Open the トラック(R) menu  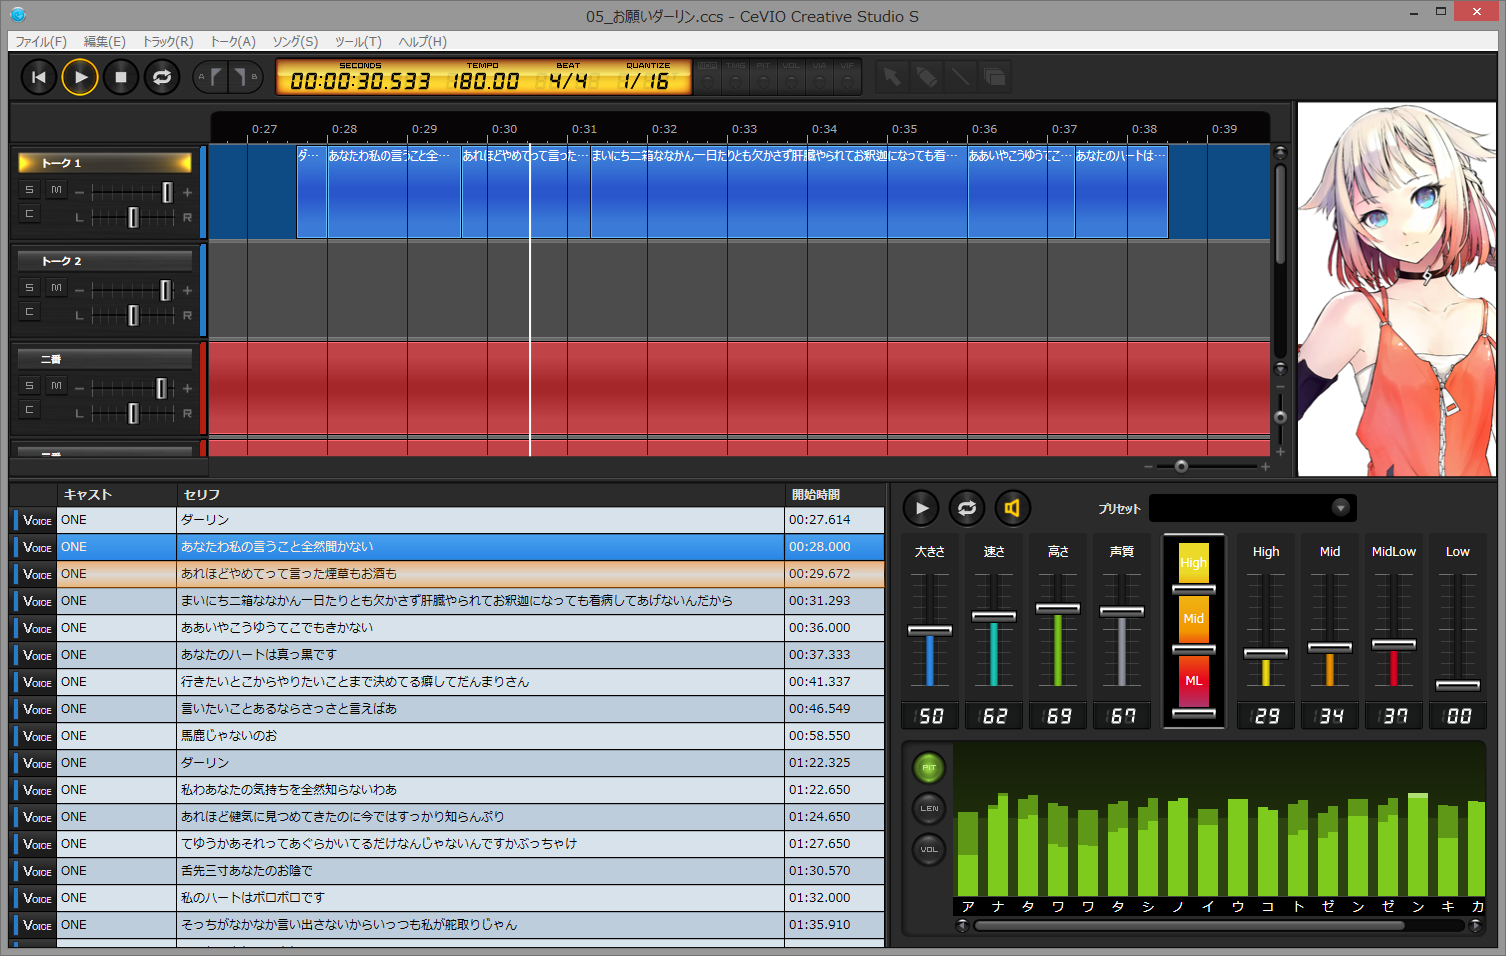click(168, 42)
